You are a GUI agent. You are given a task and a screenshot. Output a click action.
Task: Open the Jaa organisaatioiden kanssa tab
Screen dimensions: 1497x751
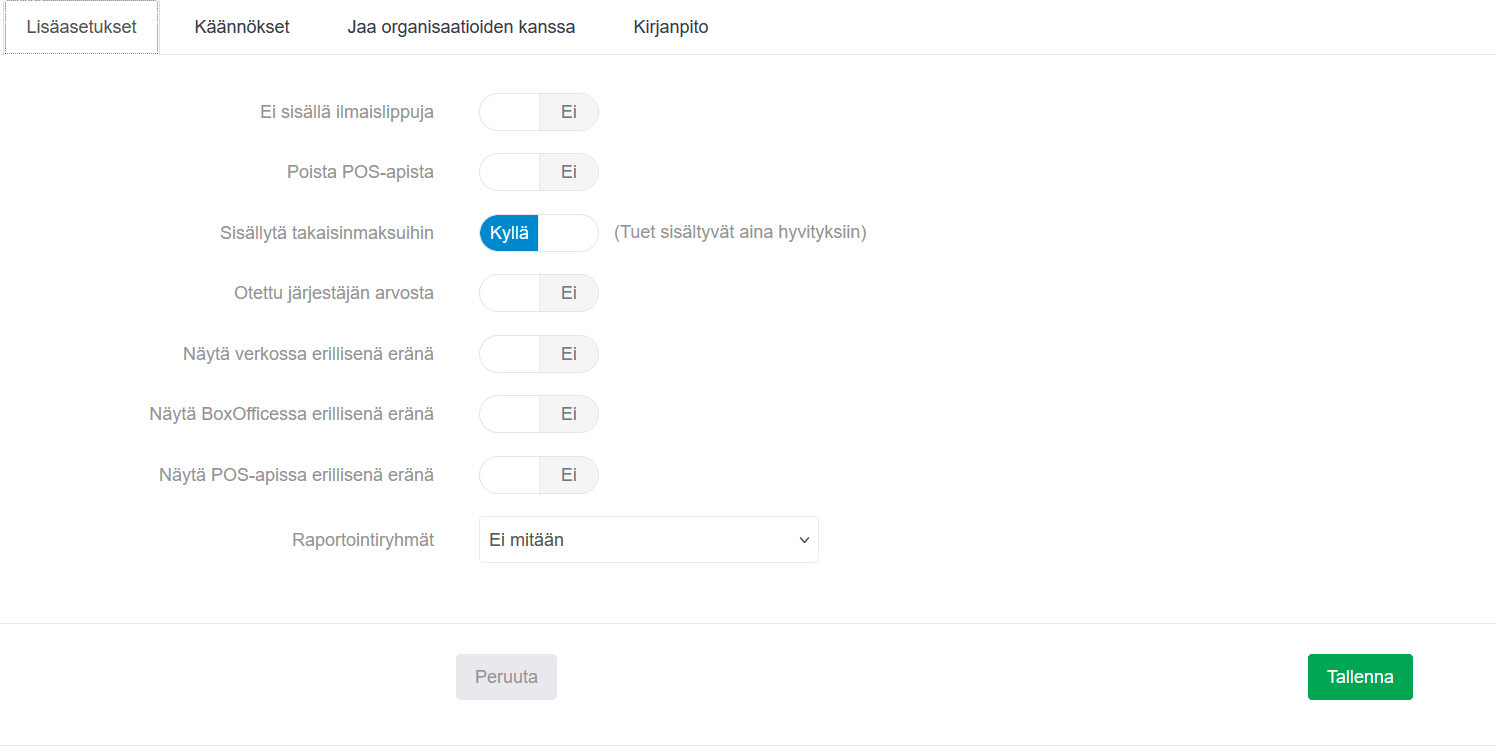pyautogui.click(x=461, y=27)
